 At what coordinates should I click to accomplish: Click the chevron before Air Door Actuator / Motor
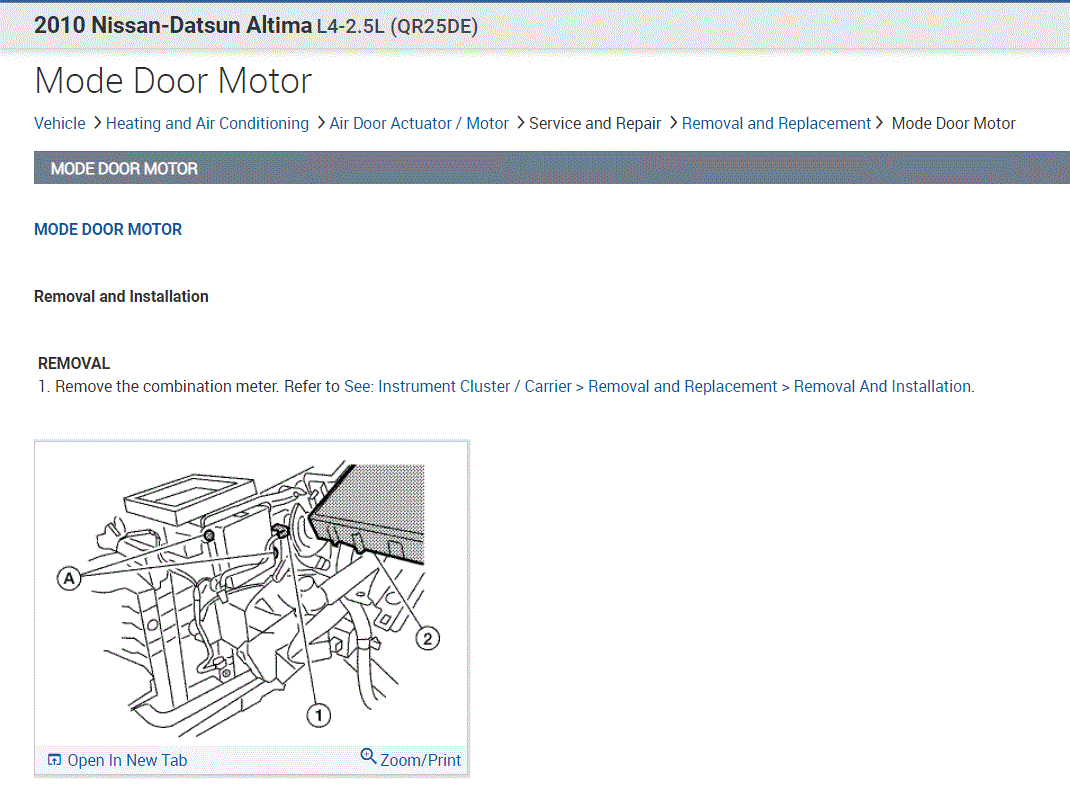[x=320, y=123]
